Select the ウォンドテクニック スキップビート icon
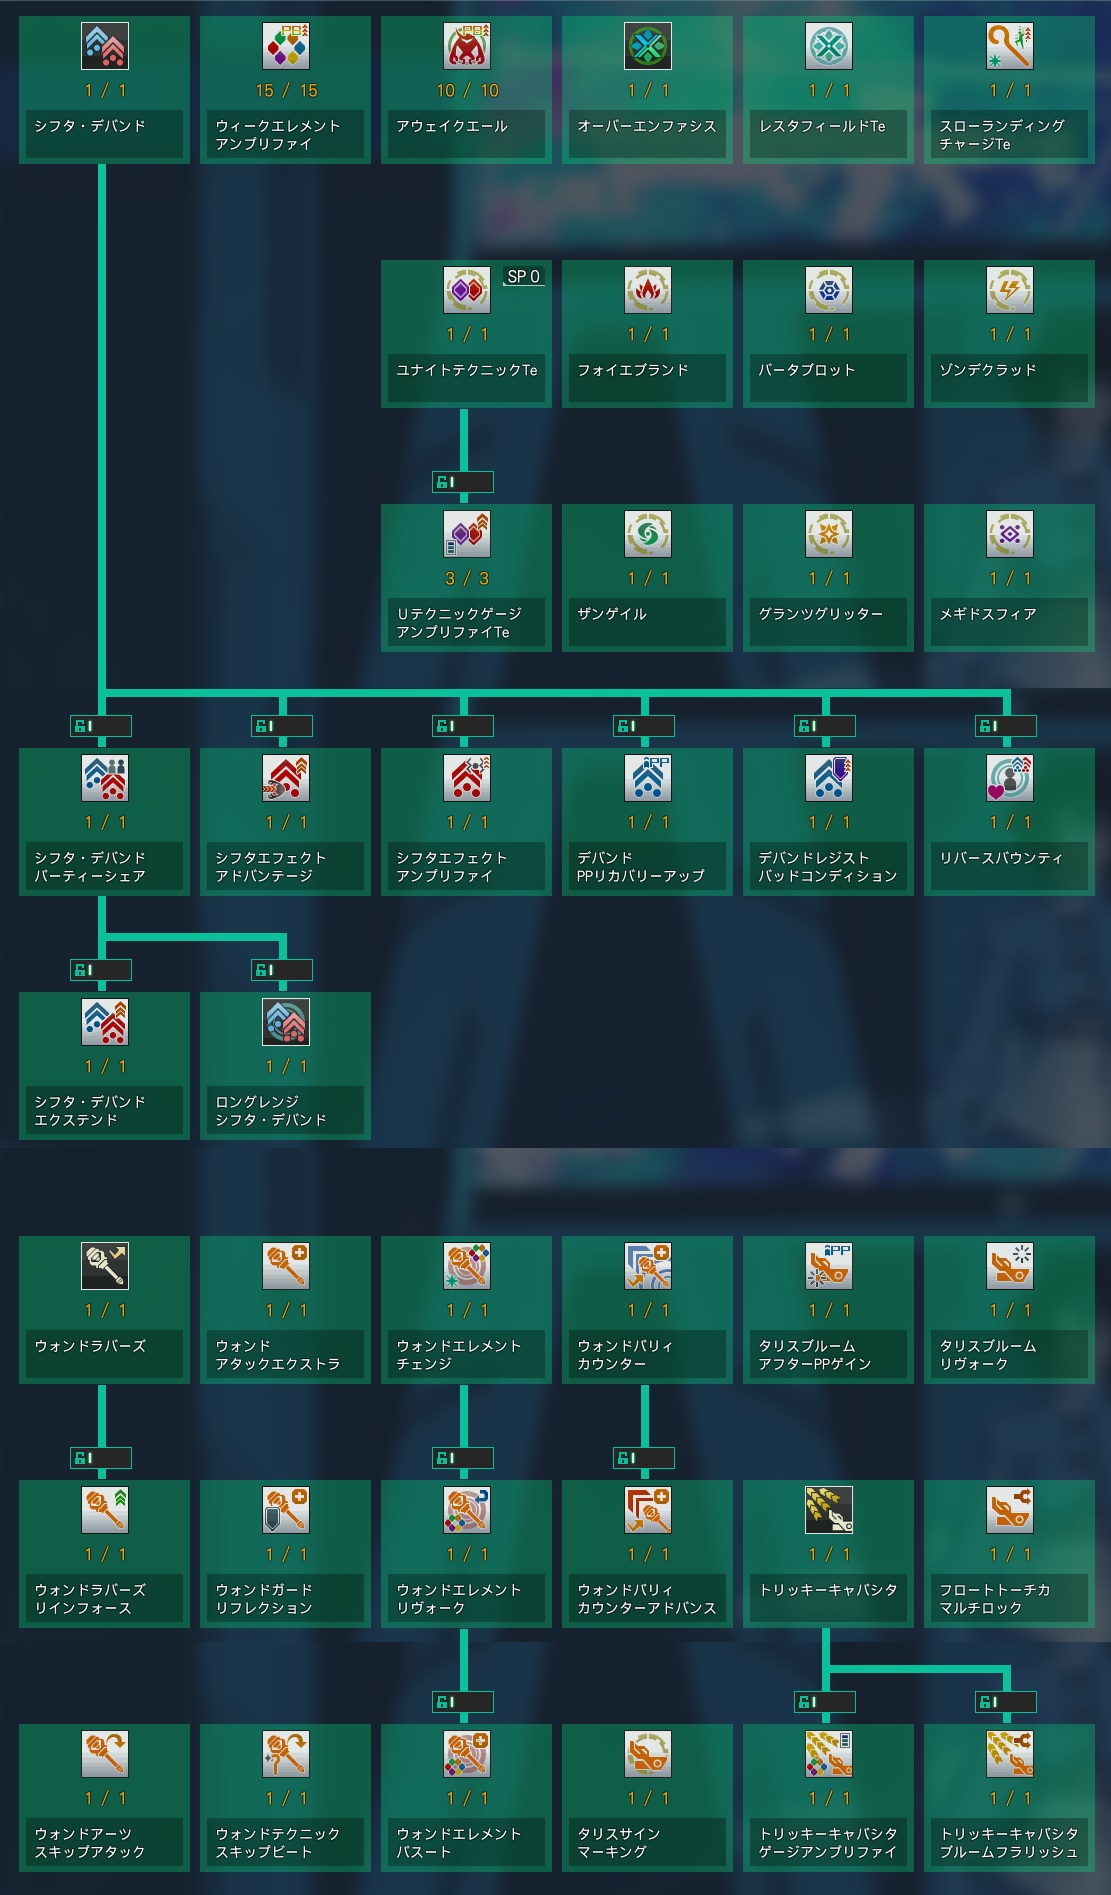 point(286,1754)
